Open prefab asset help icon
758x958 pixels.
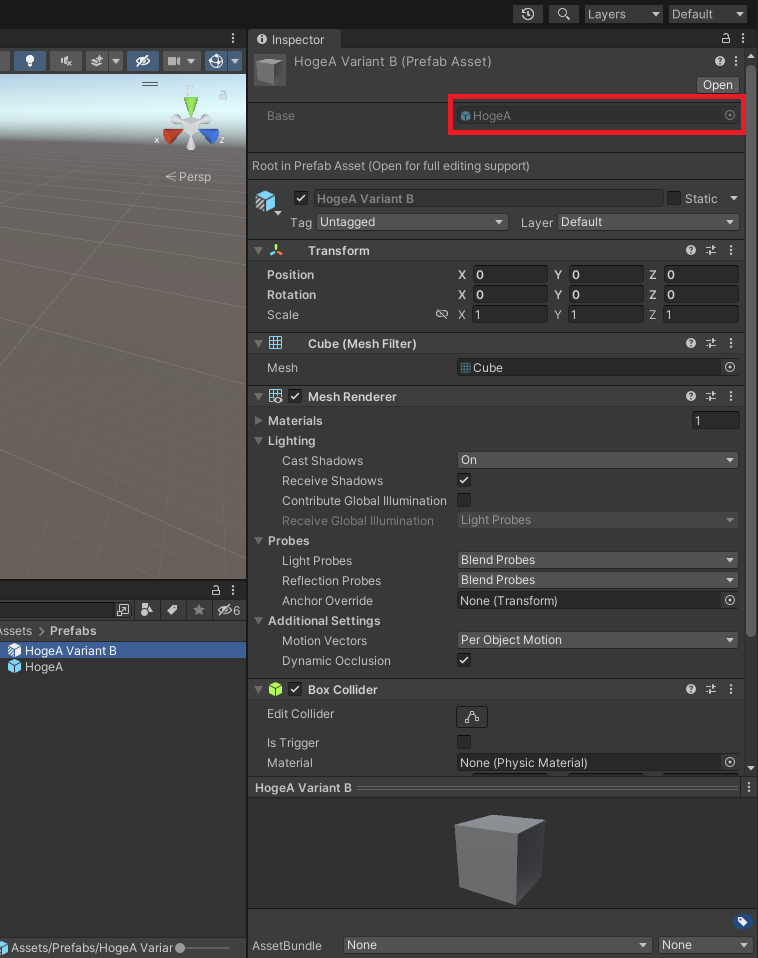[720, 61]
